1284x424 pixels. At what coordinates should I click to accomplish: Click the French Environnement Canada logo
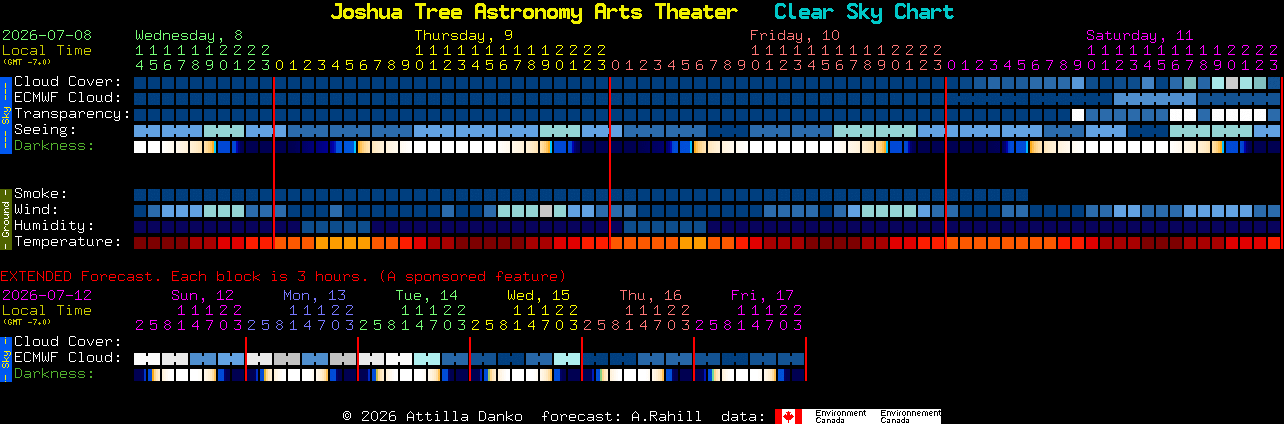(x=909, y=416)
